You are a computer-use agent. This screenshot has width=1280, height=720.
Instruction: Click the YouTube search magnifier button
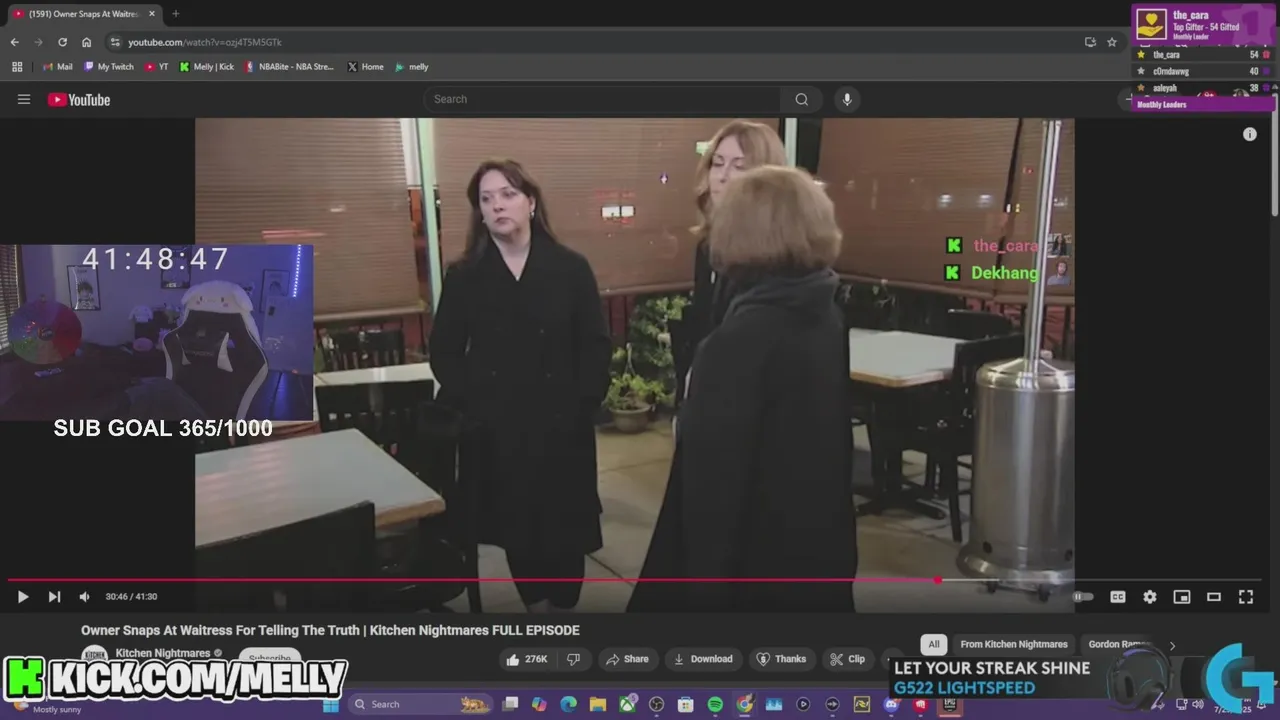coord(801,99)
